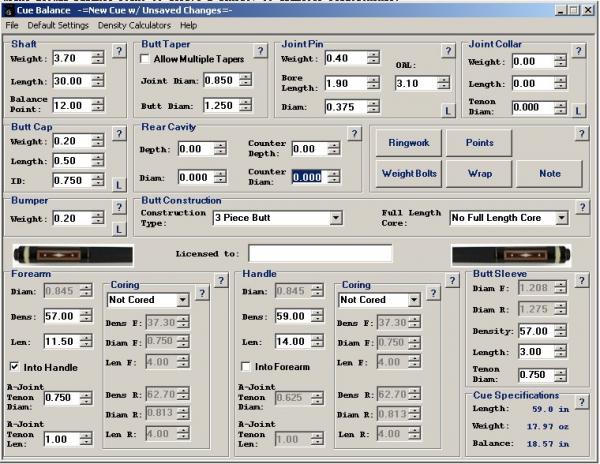Open the Construction Type dropdown
Screen dimensions: 600x464
(x=335, y=217)
